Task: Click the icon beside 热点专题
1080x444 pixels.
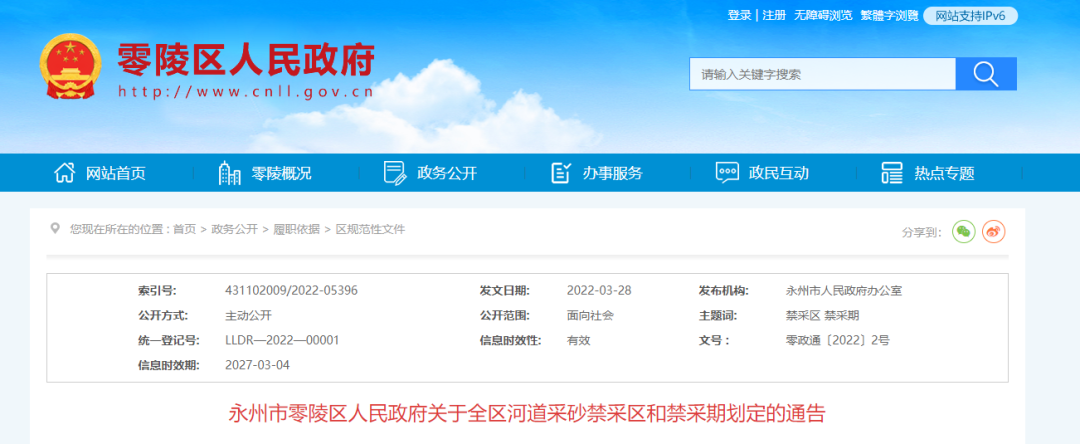Action: point(892,173)
